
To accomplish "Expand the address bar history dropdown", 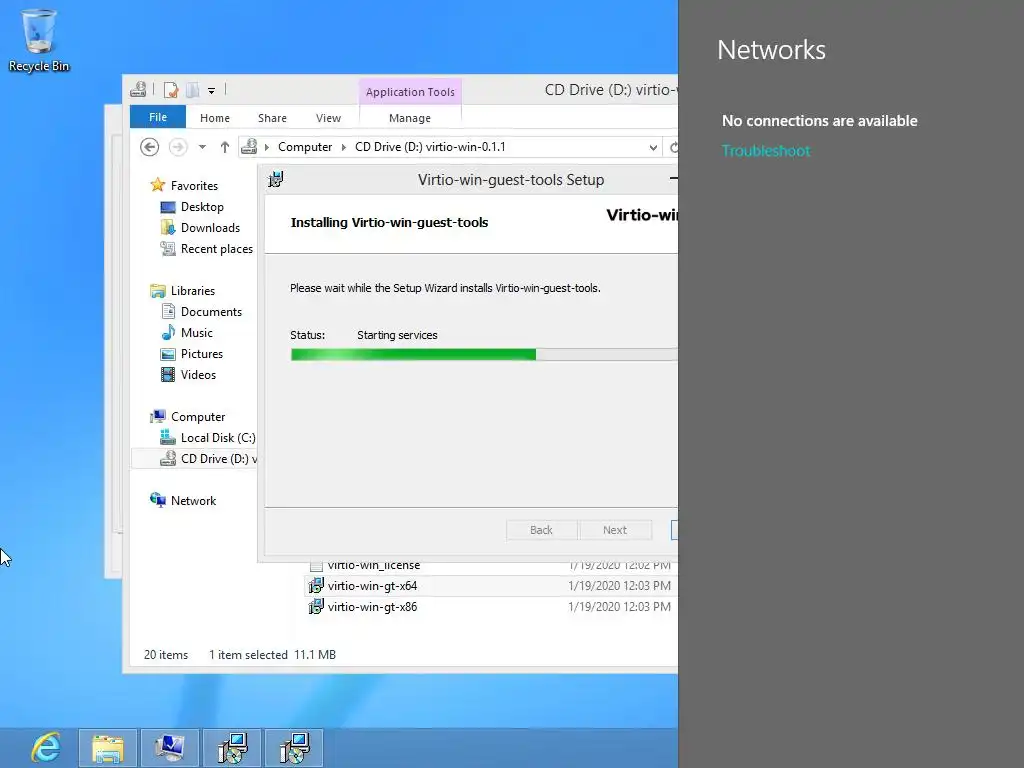I will pyautogui.click(x=653, y=148).
